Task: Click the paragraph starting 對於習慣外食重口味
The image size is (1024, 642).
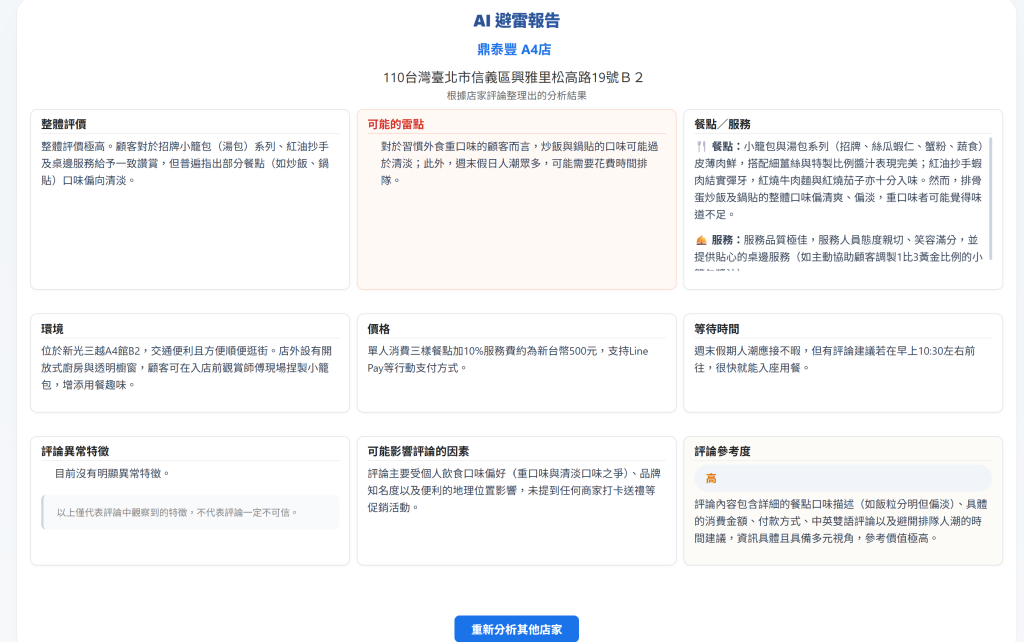Action: [x=520, y=163]
